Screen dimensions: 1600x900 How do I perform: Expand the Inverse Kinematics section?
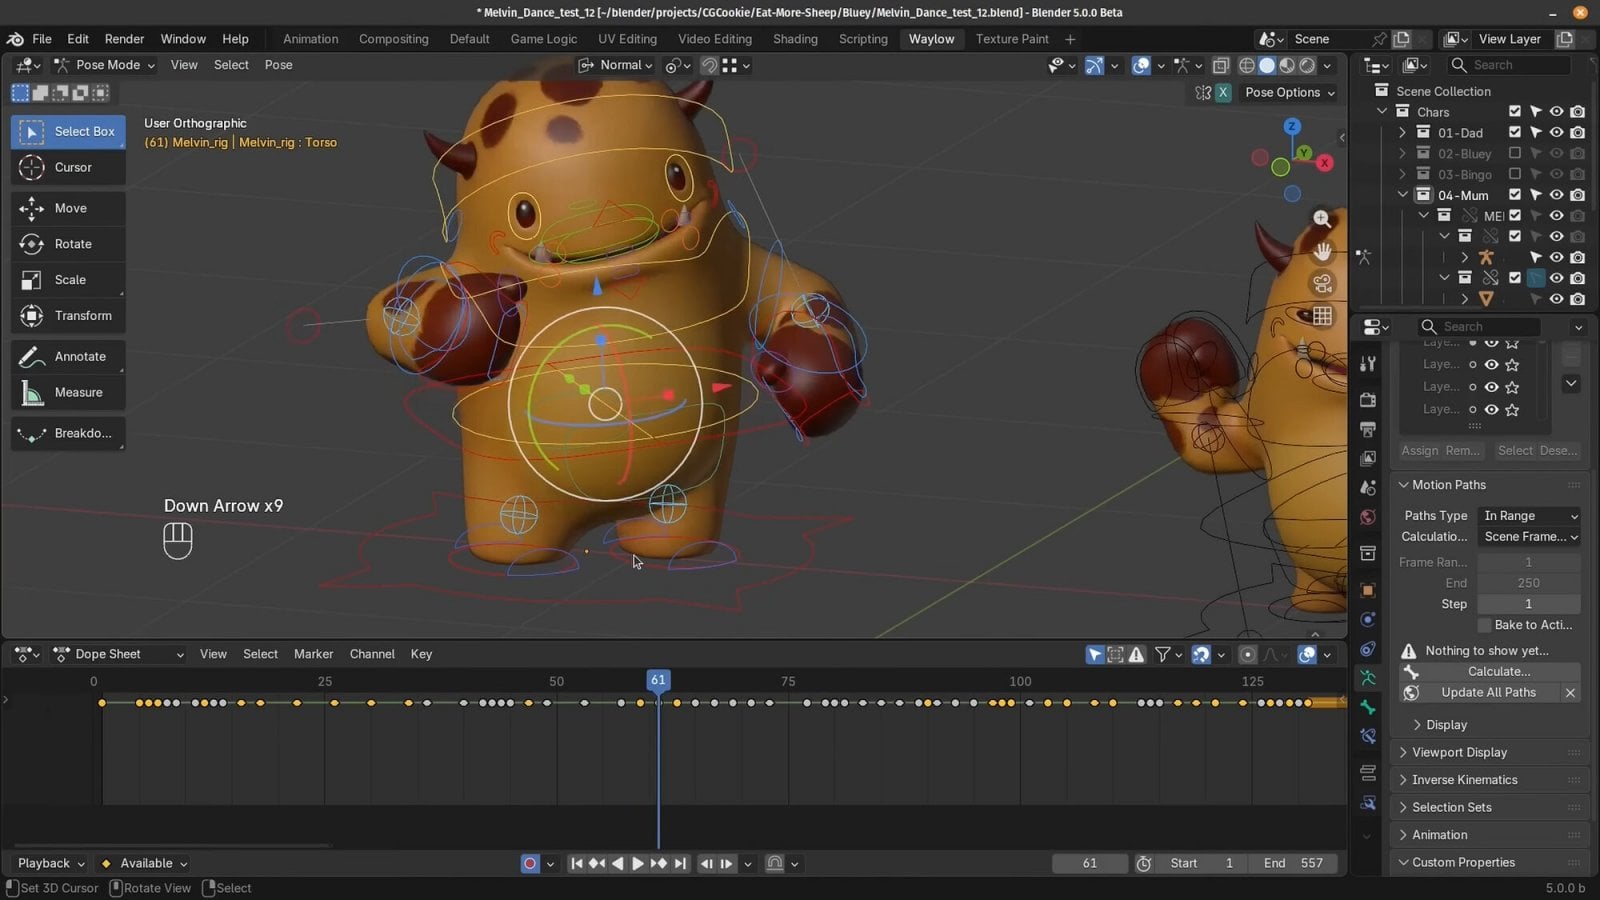point(1464,779)
